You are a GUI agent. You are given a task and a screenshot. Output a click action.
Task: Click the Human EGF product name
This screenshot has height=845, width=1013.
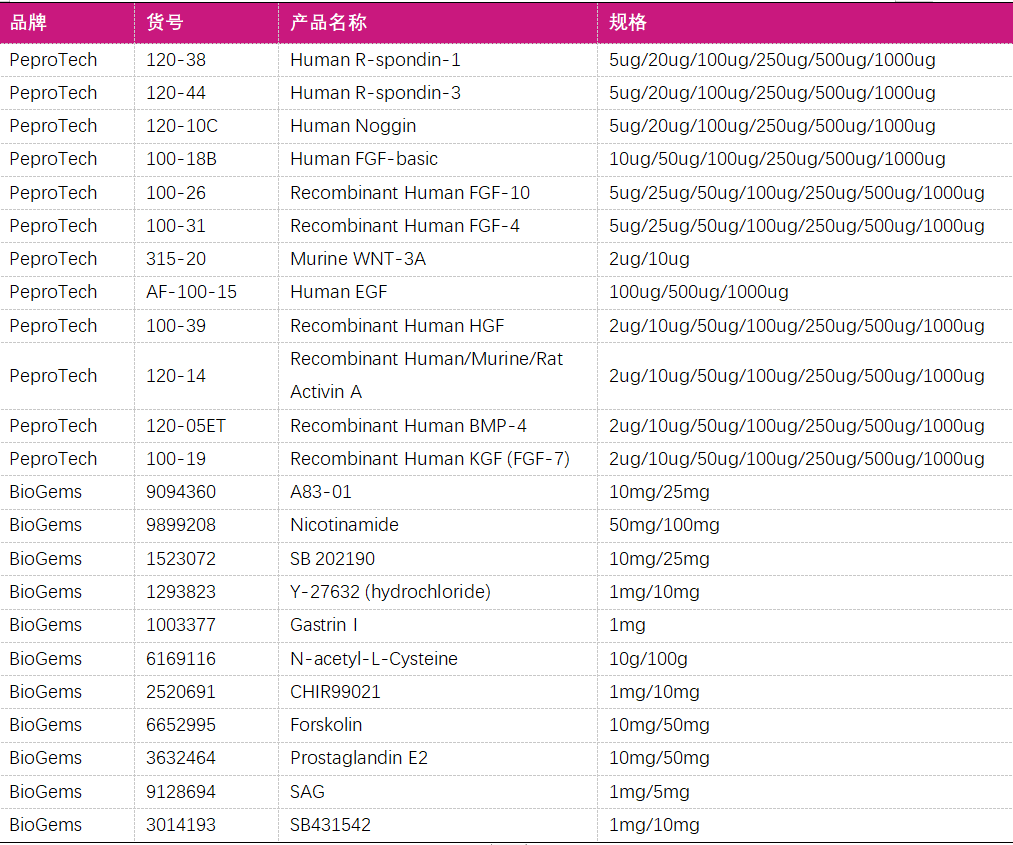tap(338, 292)
